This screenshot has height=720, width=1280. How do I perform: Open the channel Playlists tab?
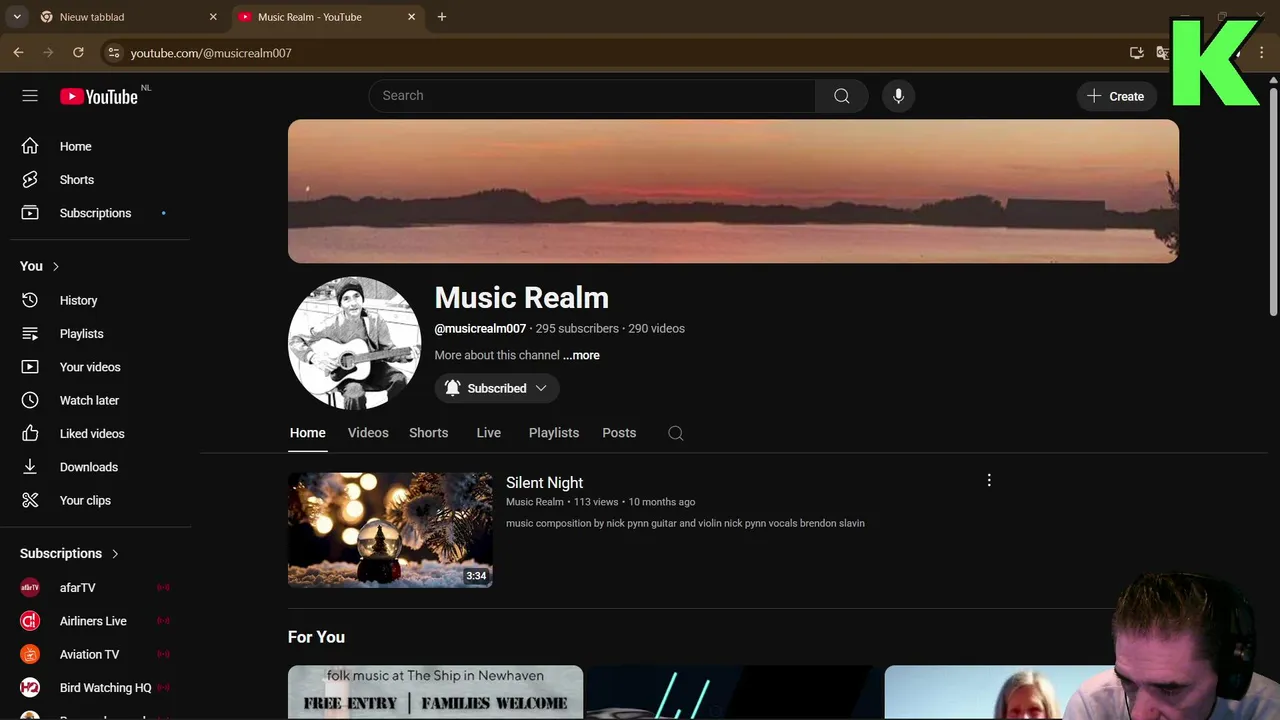[x=554, y=433]
